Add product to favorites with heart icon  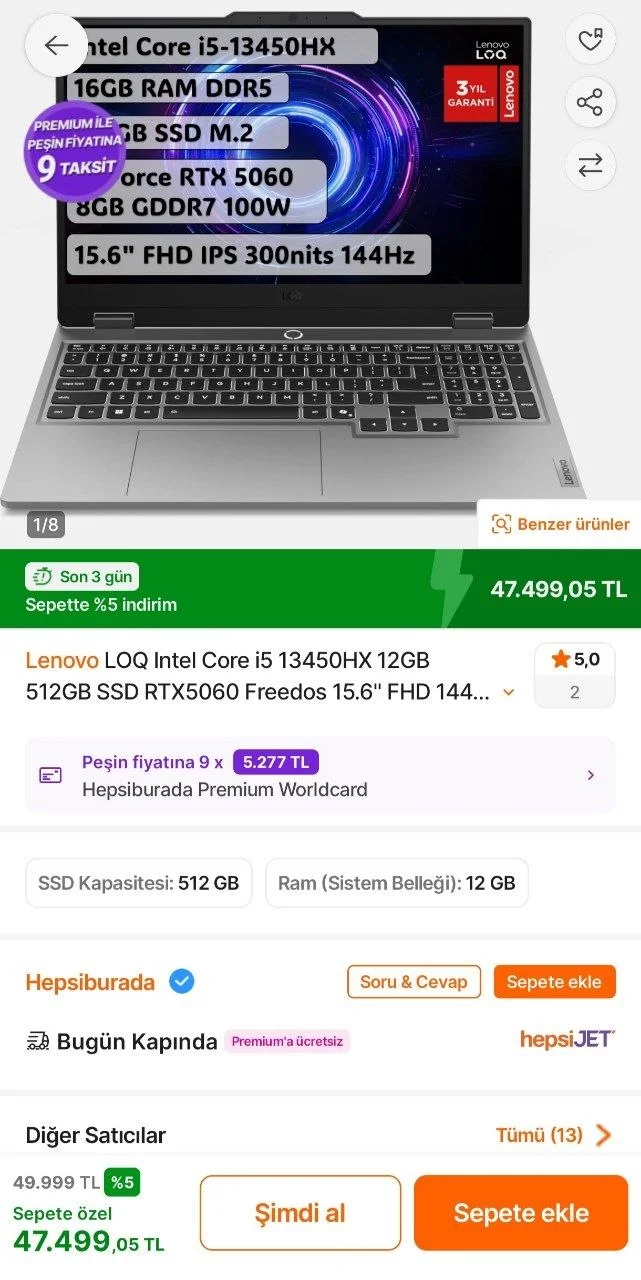(590, 41)
